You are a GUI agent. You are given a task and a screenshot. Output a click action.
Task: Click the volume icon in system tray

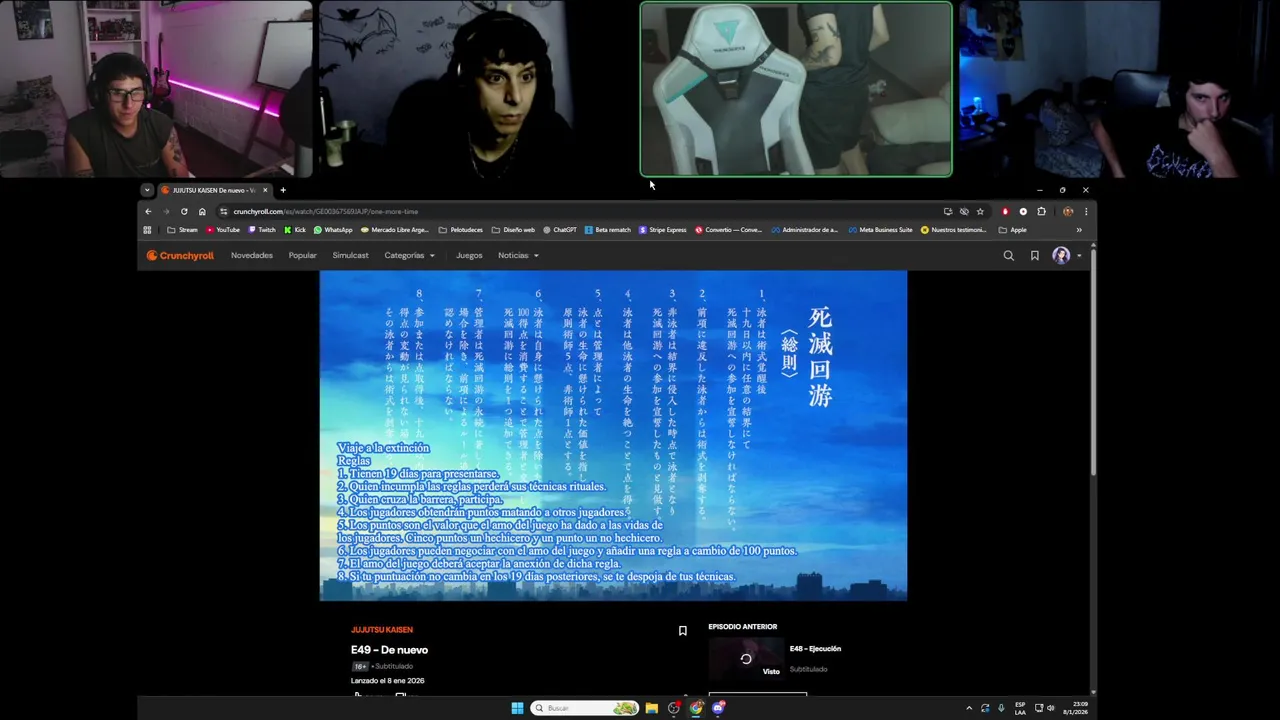click(x=1050, y=708)
